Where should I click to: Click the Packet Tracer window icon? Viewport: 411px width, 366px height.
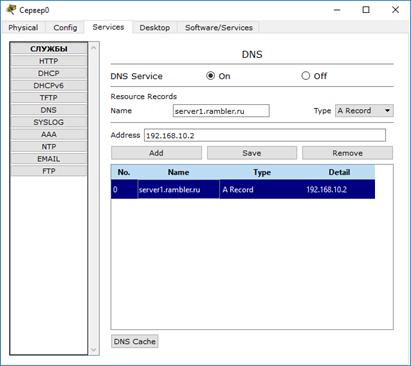pyautogui.click(x=11, y=10)
